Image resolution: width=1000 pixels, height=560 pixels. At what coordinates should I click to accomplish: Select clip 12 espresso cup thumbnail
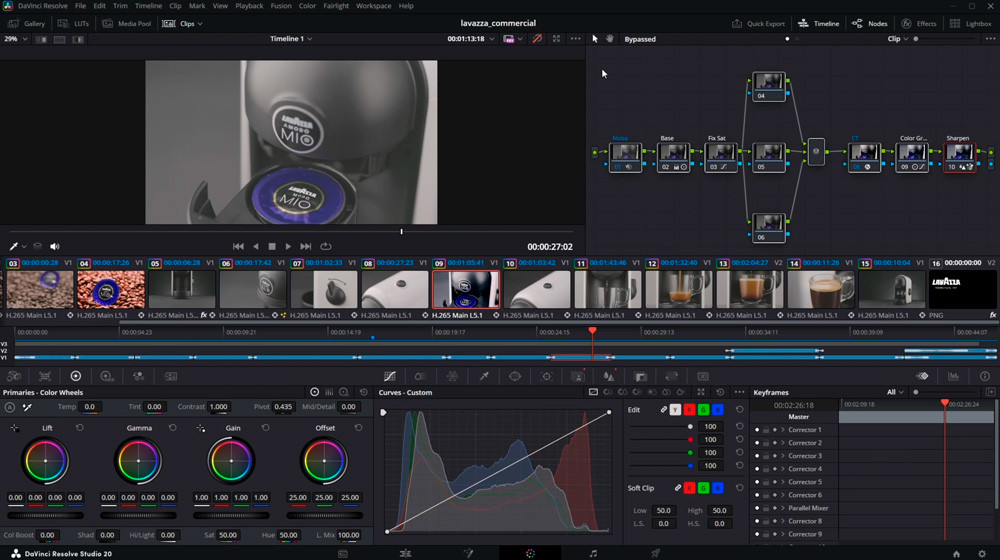[x=678, y=290]
